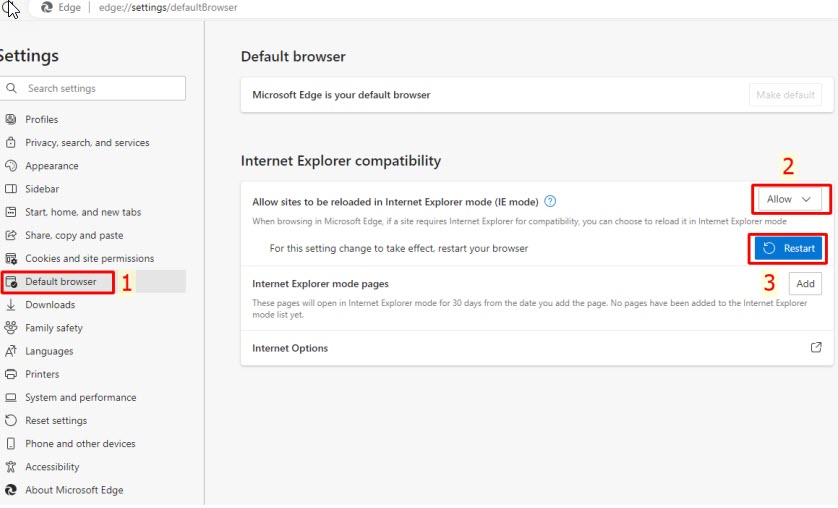Open About Microsoft Edge page
Image resolution: width=838 pixels, height=508 pixels.
pyautogui.click(x=74, y=490)
